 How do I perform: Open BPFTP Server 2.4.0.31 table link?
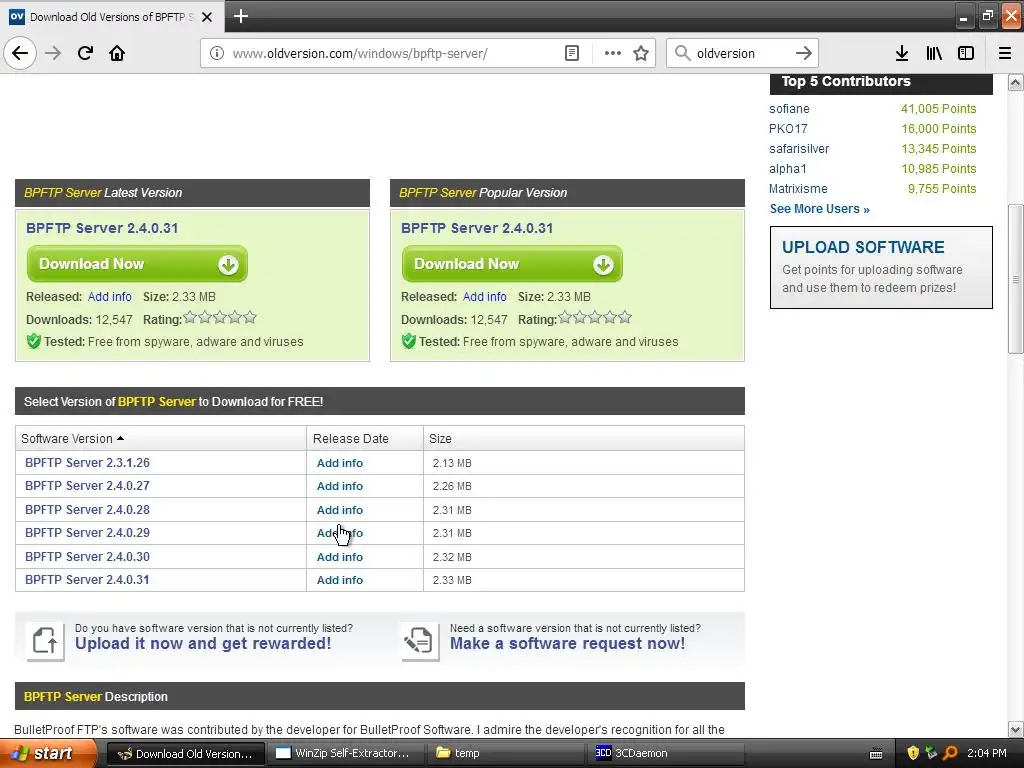pos(87,580)
